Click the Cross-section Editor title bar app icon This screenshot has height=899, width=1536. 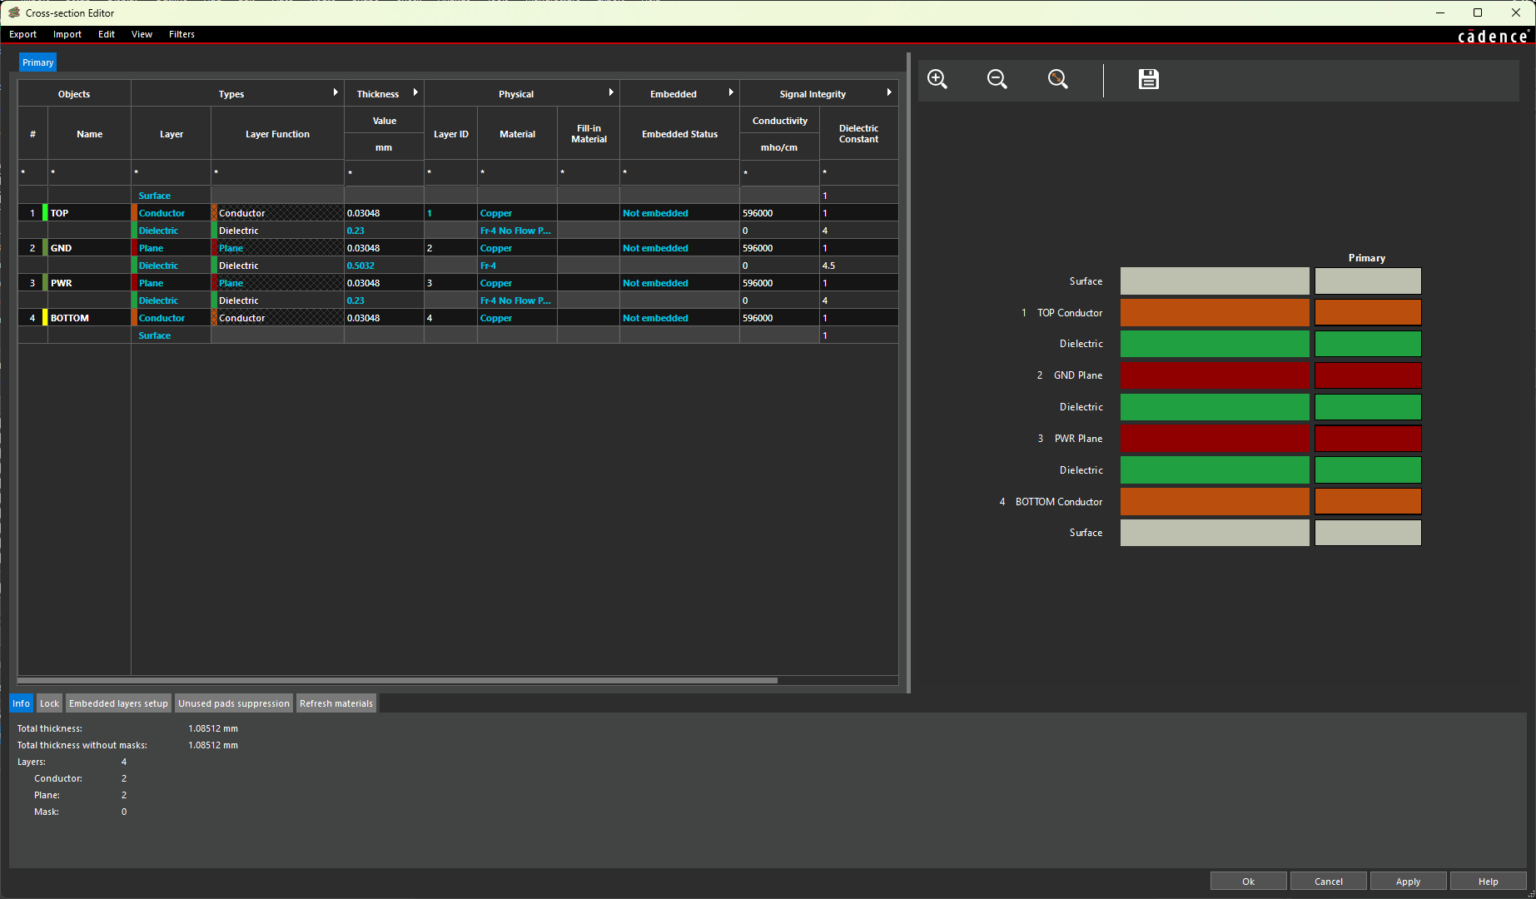pos(14,13)
